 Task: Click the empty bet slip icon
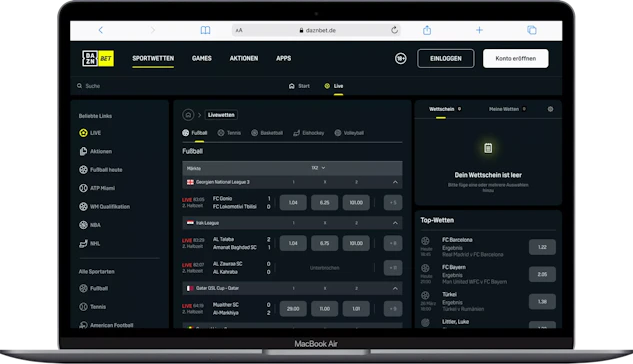(488, 148)
